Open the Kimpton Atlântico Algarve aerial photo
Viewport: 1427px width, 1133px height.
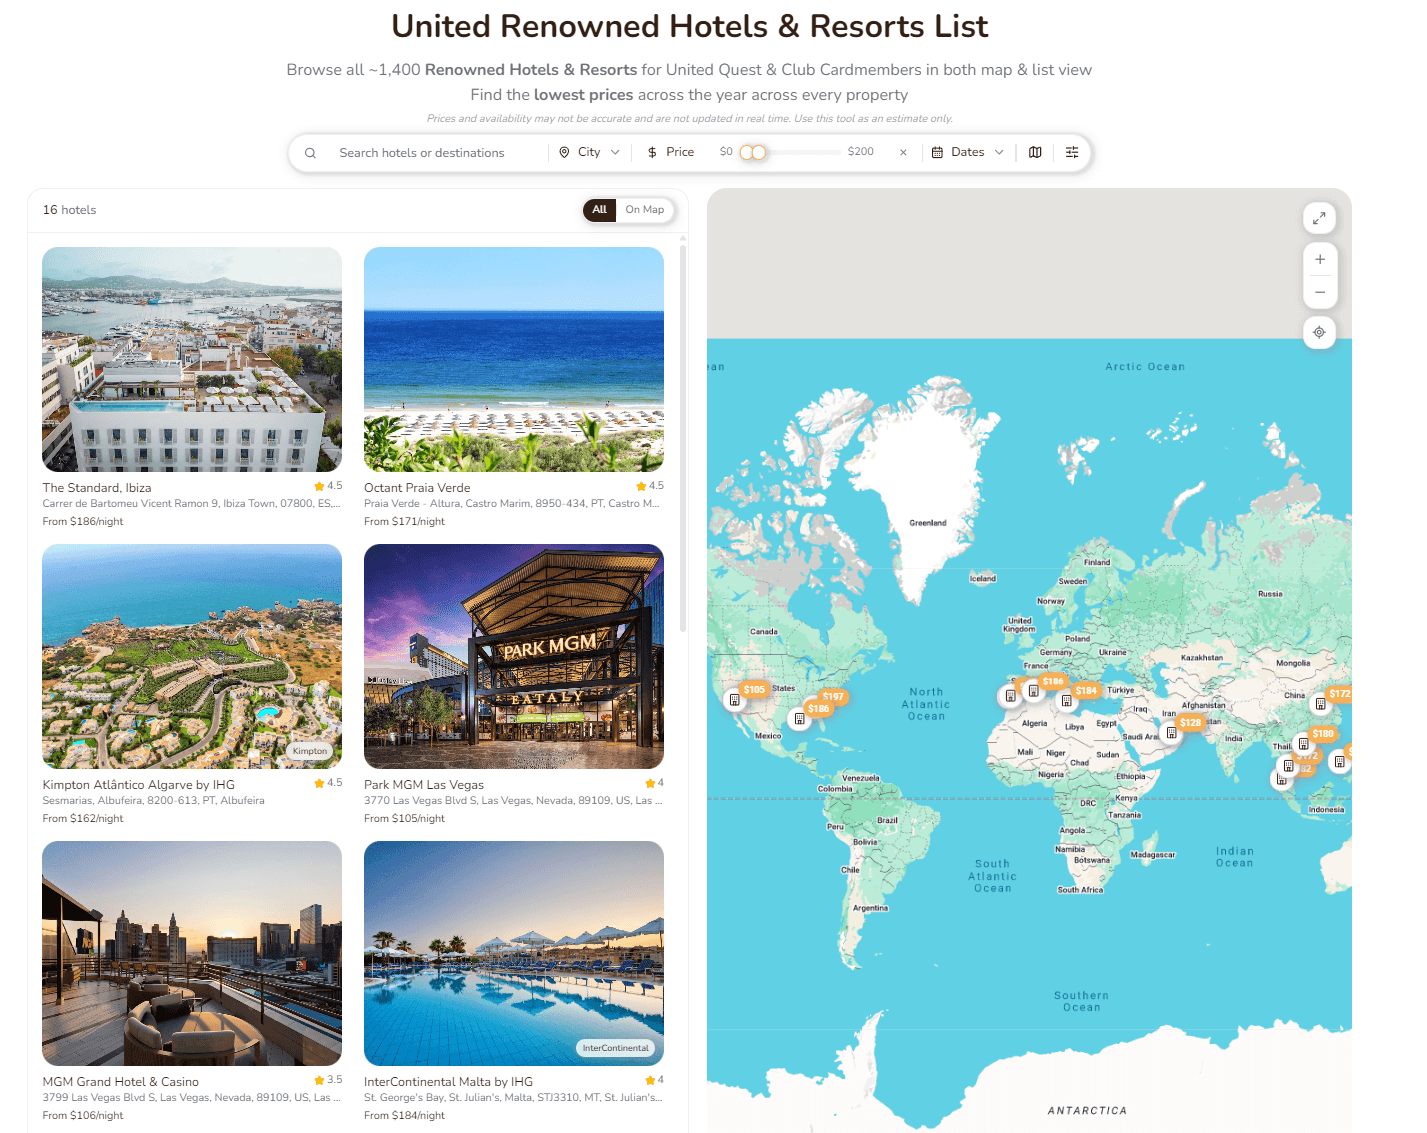(x=192, y=656)
